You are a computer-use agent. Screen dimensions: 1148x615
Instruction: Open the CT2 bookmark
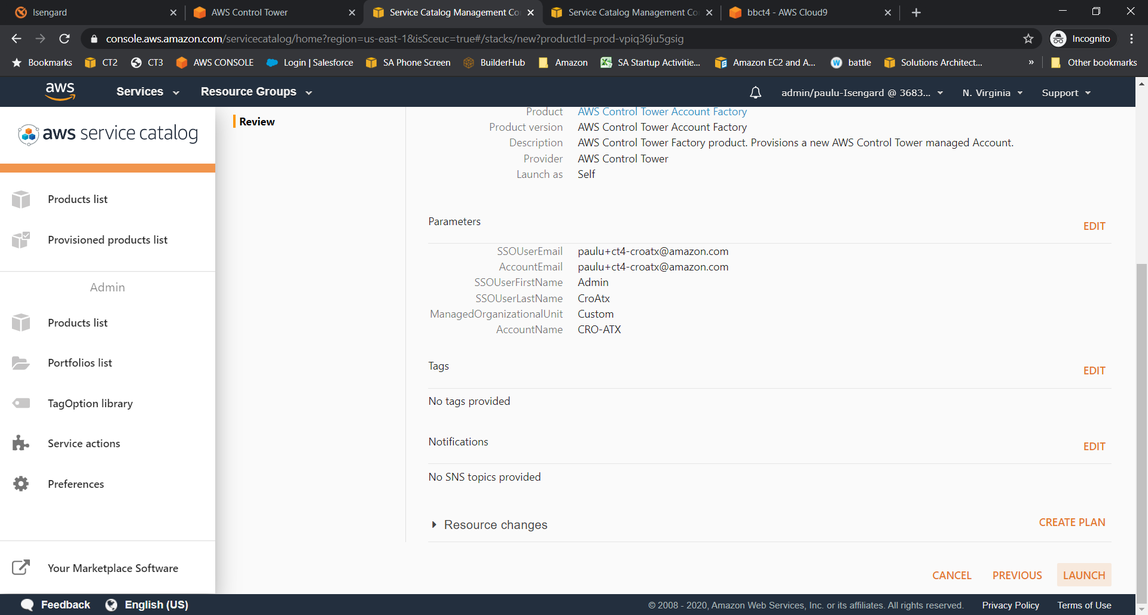(101, 62)
